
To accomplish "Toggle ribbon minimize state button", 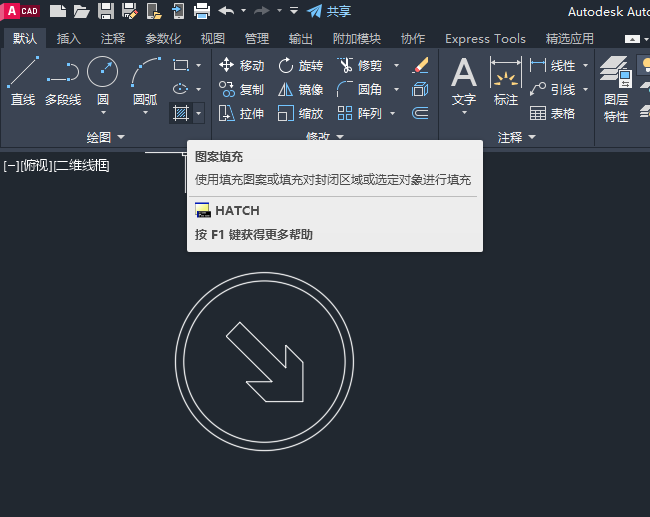I will [x=632, y=39].
